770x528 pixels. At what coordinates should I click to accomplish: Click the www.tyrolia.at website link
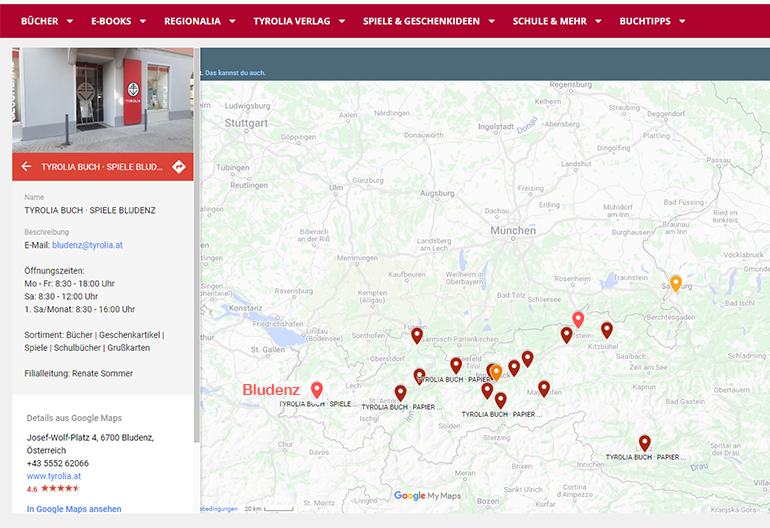pos(54,476)
